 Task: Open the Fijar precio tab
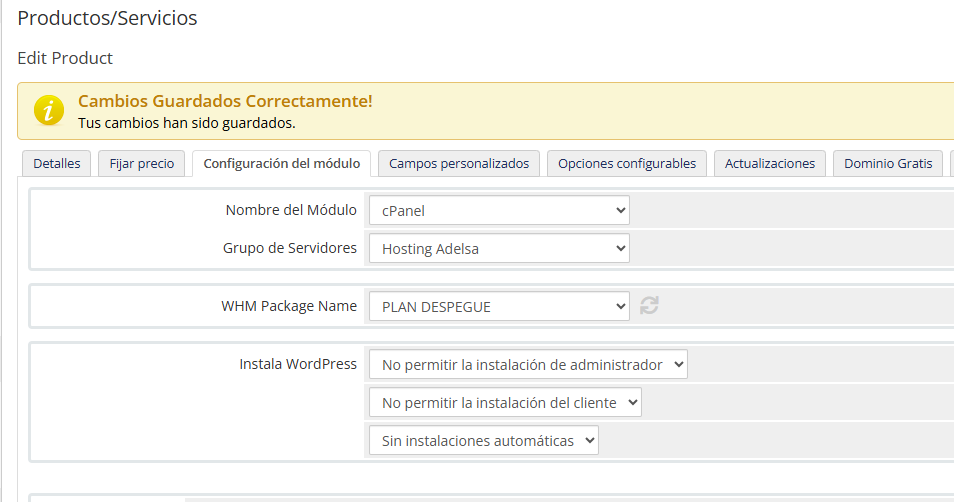[x=141, y=164]
